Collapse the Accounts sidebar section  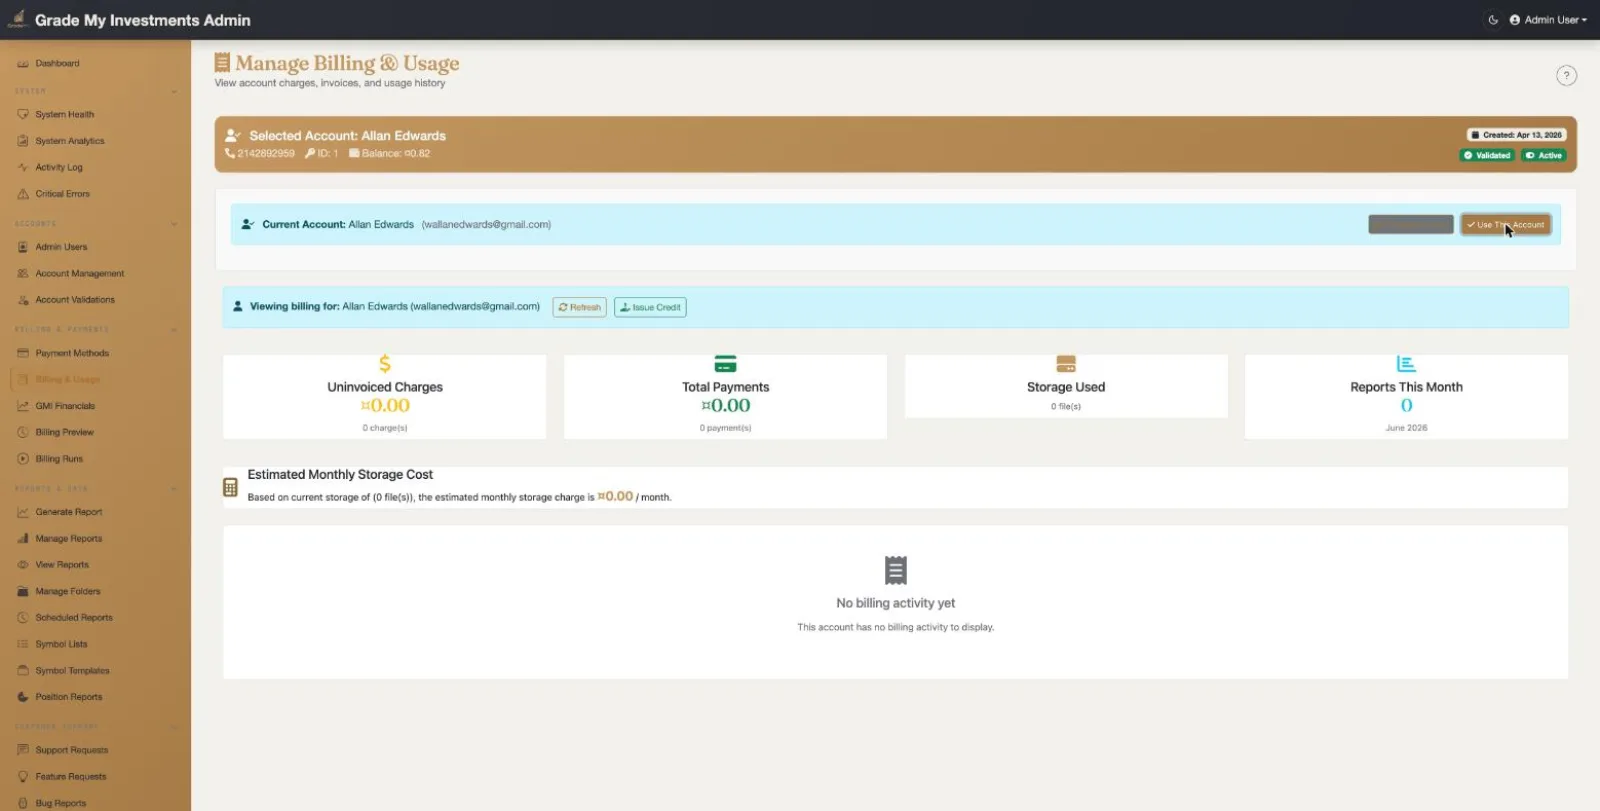point(174,224)
